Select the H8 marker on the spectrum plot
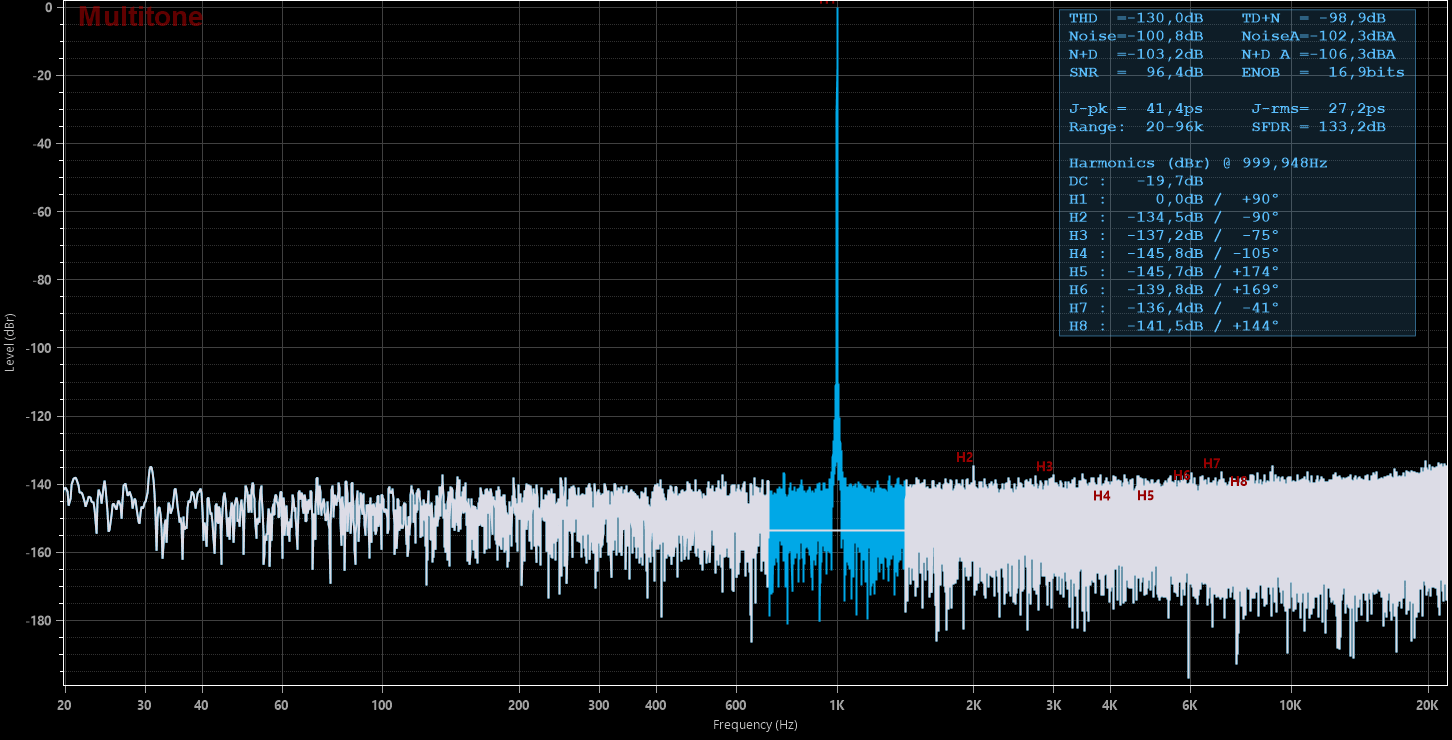Image resolution: width=1452 pixels, height=740 pixels. click(1238, 481)
